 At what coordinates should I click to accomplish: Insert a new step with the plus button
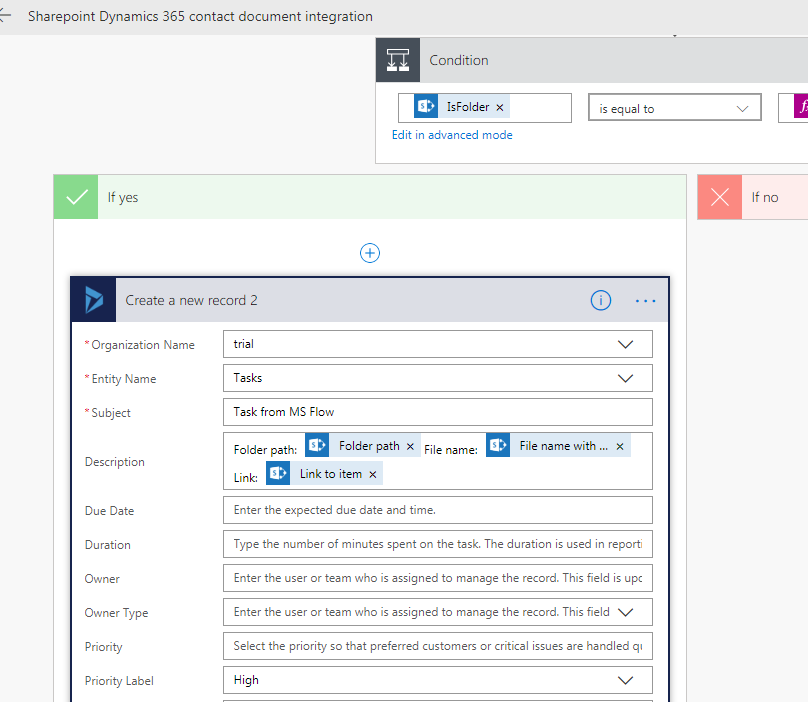369,253
